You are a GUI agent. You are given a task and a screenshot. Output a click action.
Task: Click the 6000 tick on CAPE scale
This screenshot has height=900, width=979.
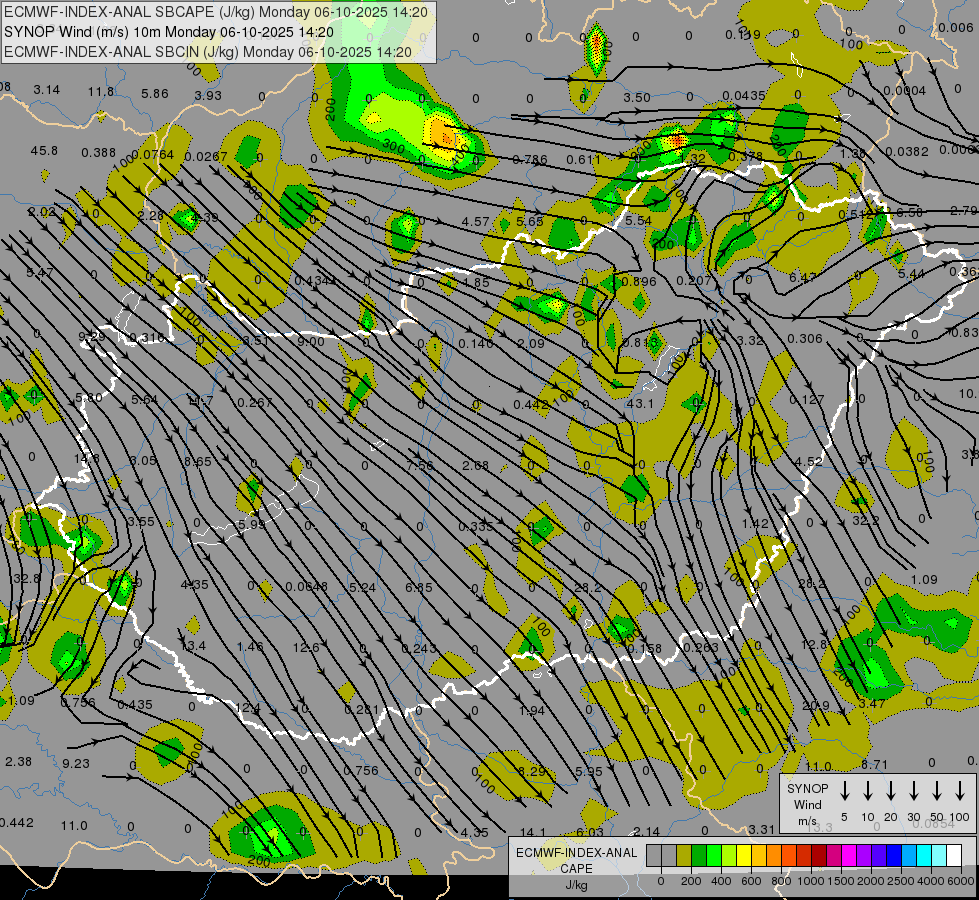[961, 881]
